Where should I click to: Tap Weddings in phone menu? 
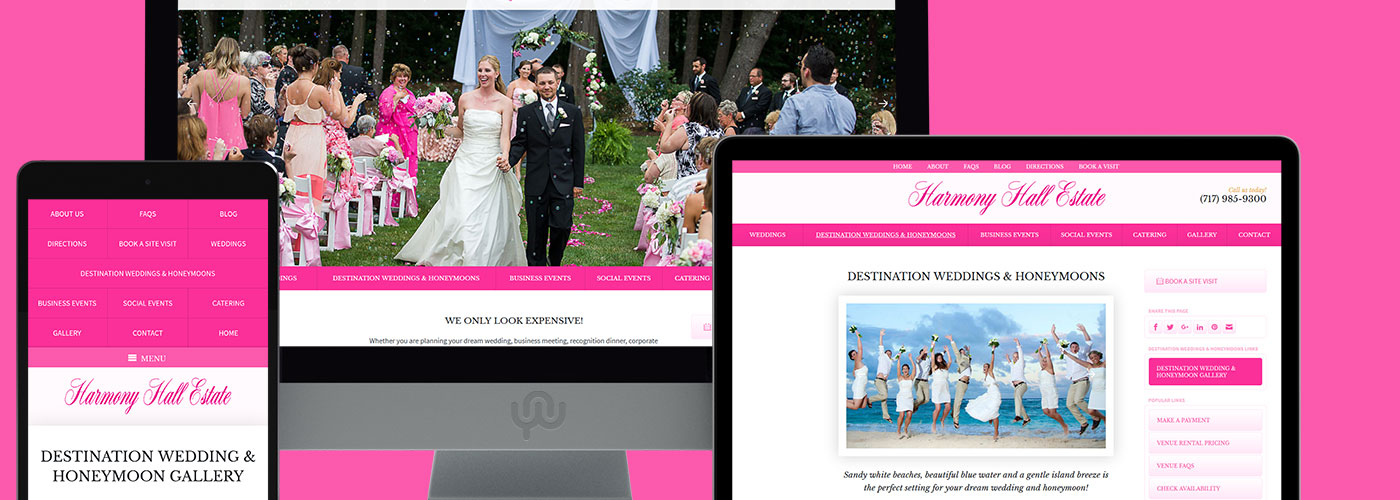[x=228, y=244]
